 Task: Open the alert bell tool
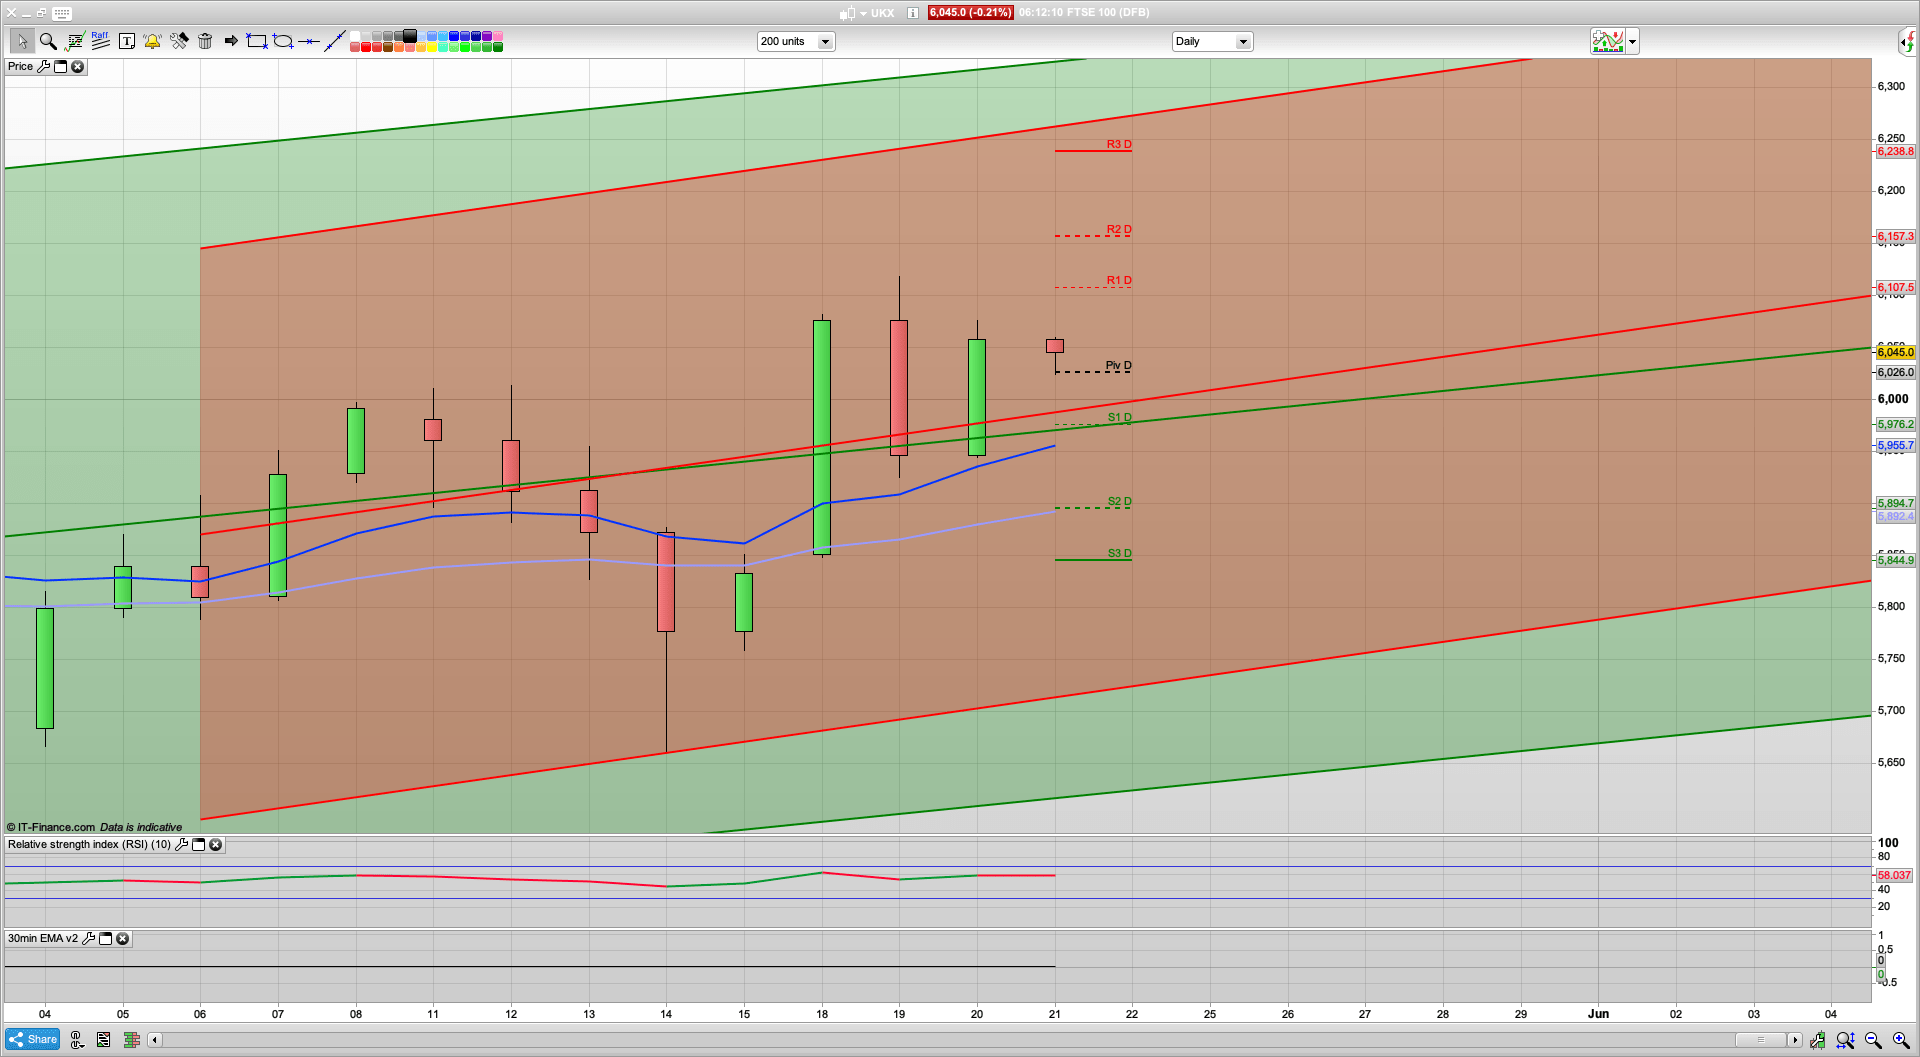point(152,41)
